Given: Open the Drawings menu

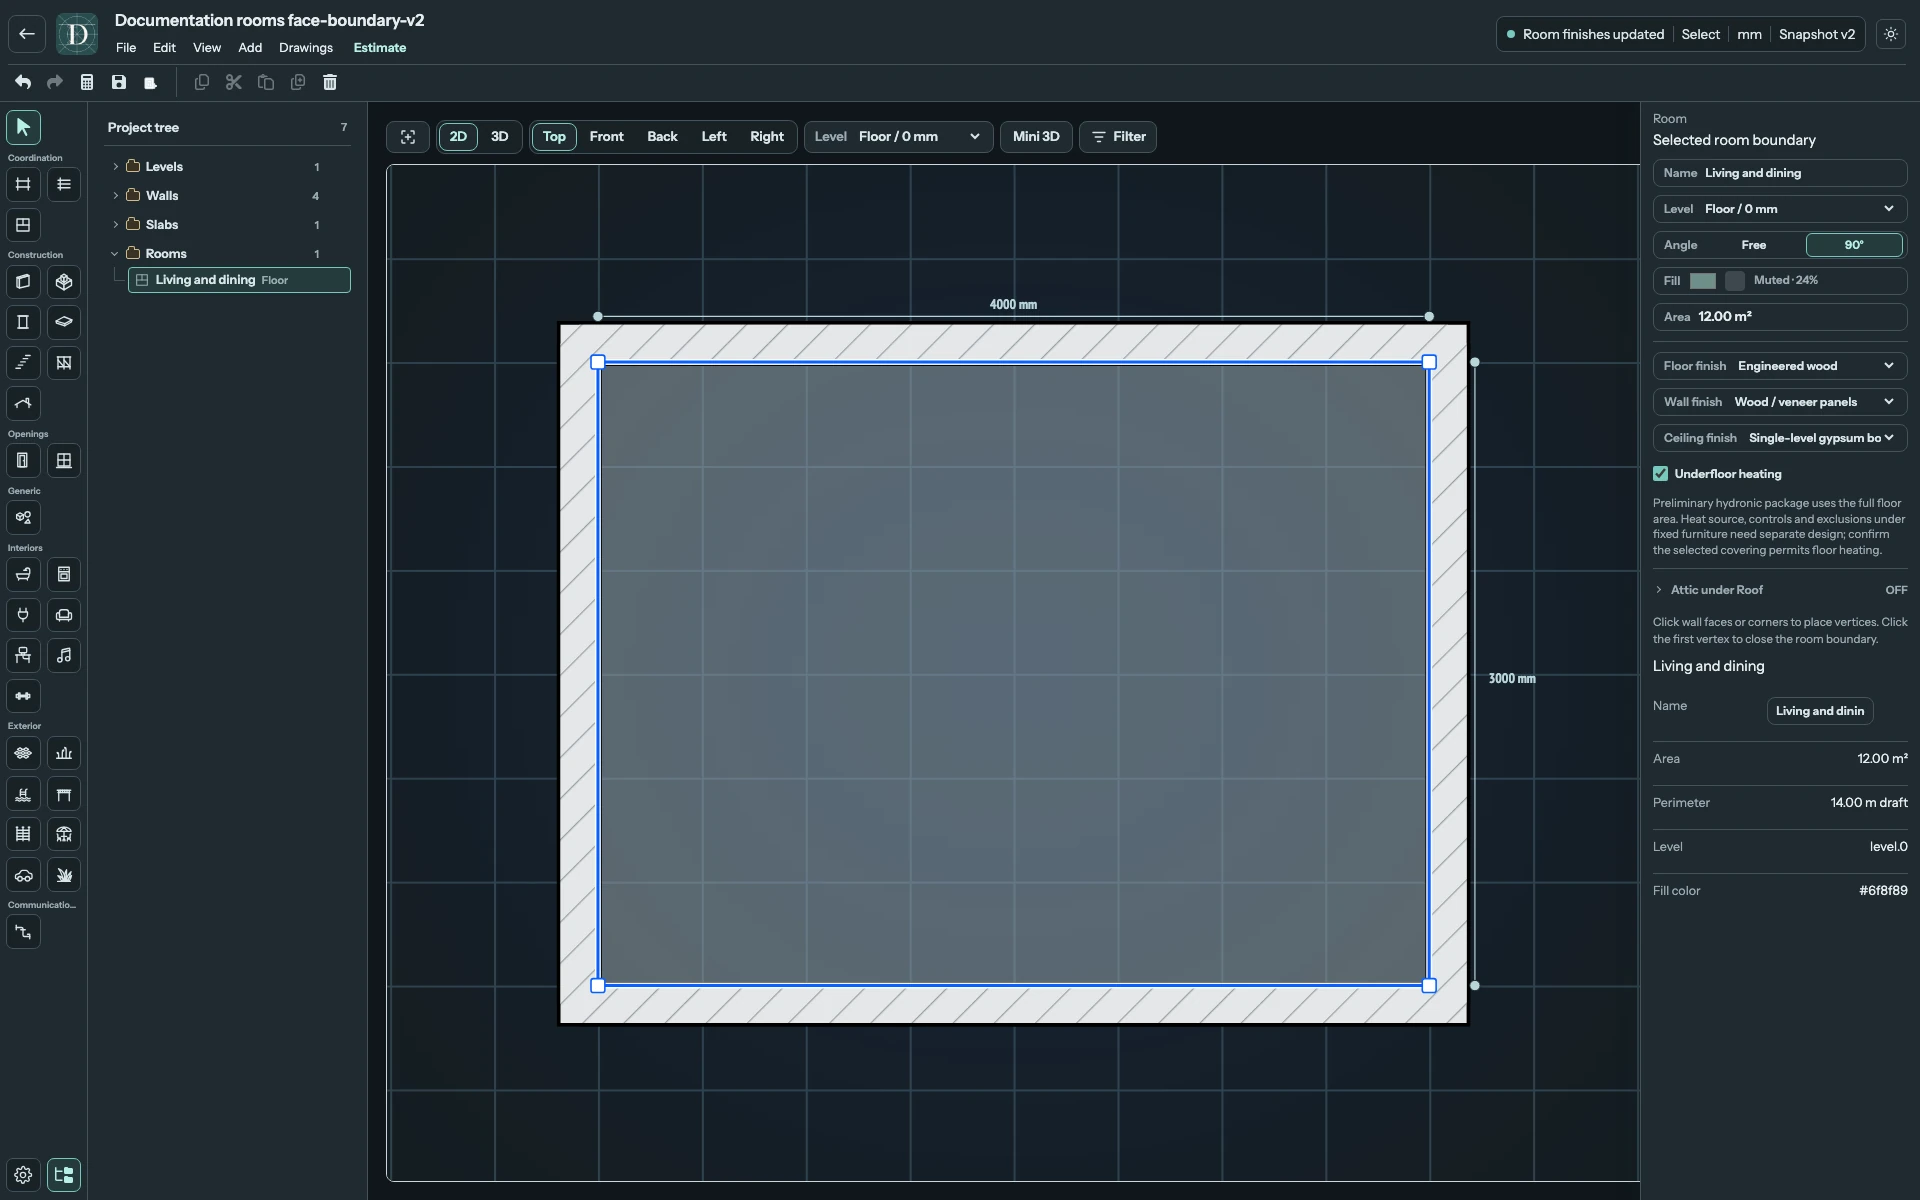Looking at the screenshot, I should [306, 48].
